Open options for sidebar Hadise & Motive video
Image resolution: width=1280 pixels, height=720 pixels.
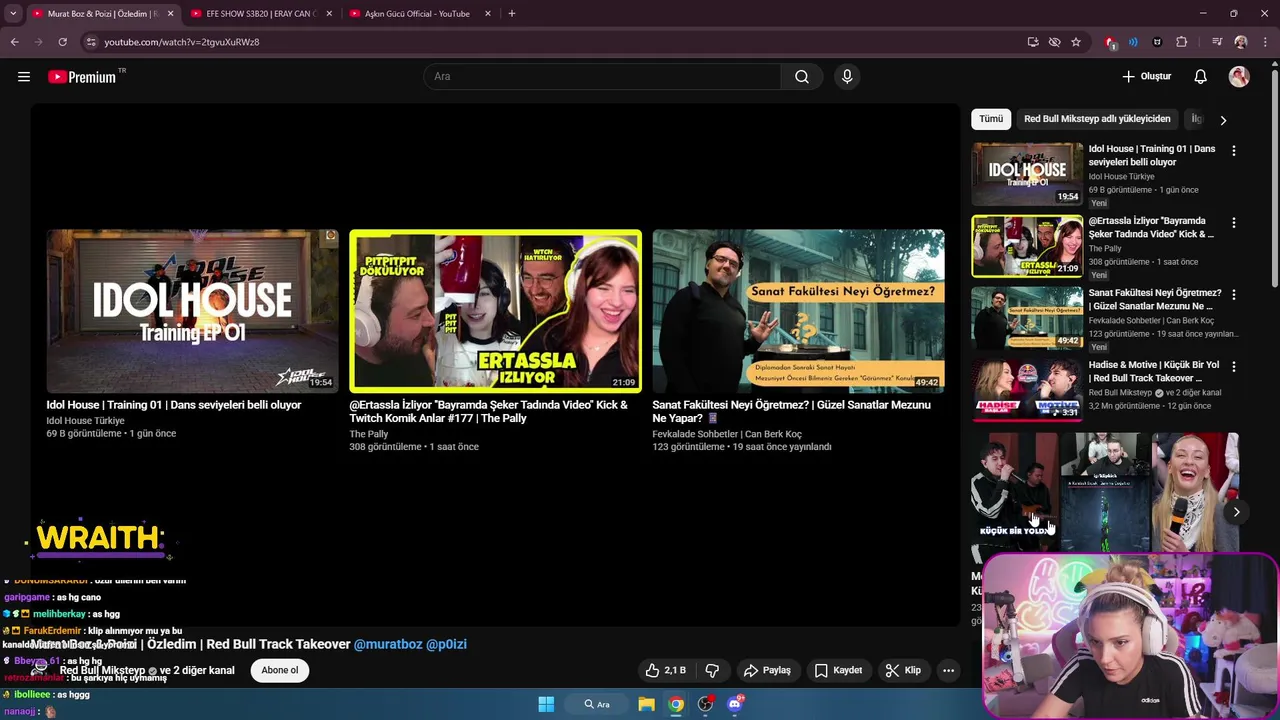1233,367
